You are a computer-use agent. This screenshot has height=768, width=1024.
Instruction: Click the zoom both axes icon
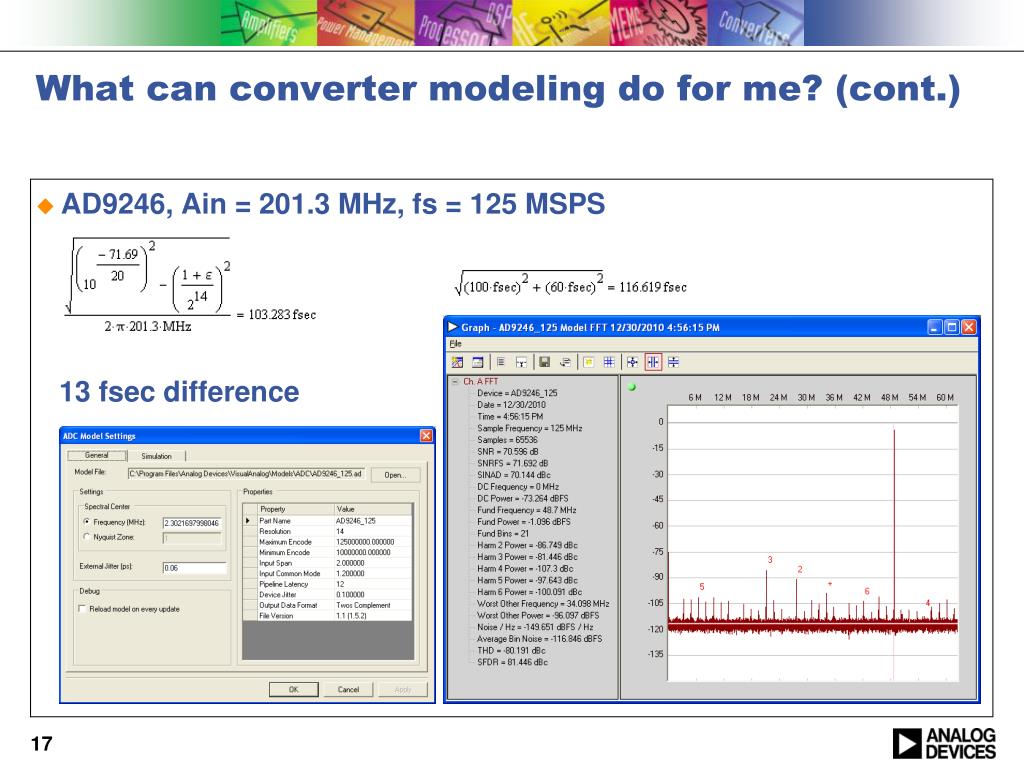coord(632,362)
